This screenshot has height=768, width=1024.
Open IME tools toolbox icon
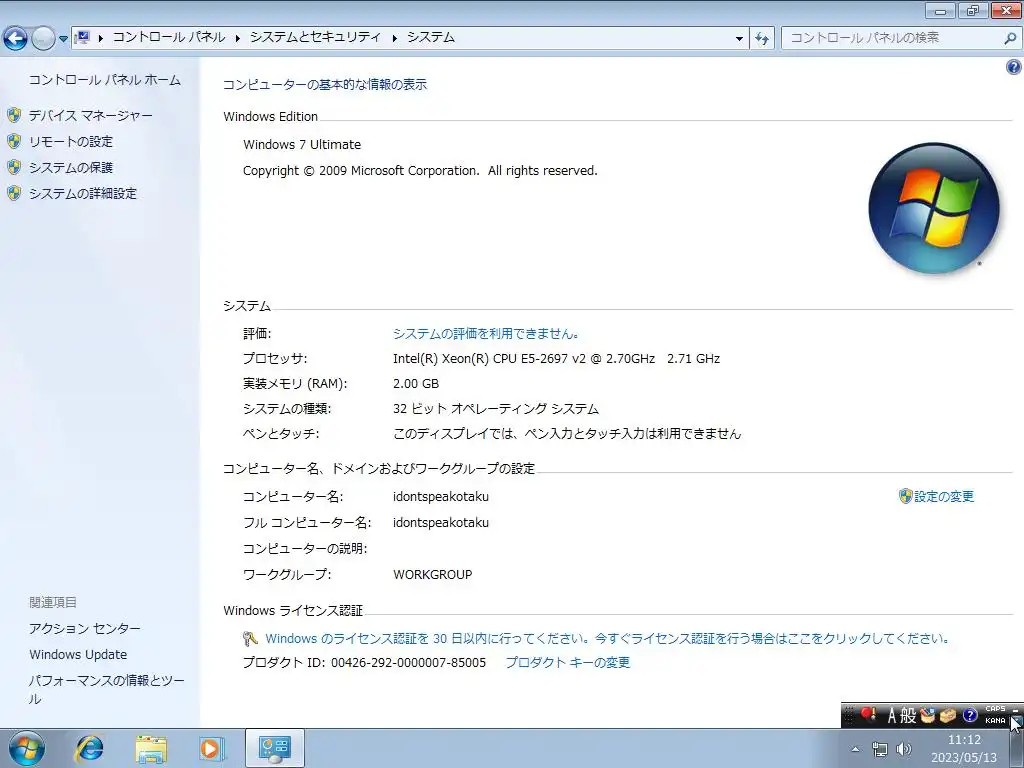948,716
